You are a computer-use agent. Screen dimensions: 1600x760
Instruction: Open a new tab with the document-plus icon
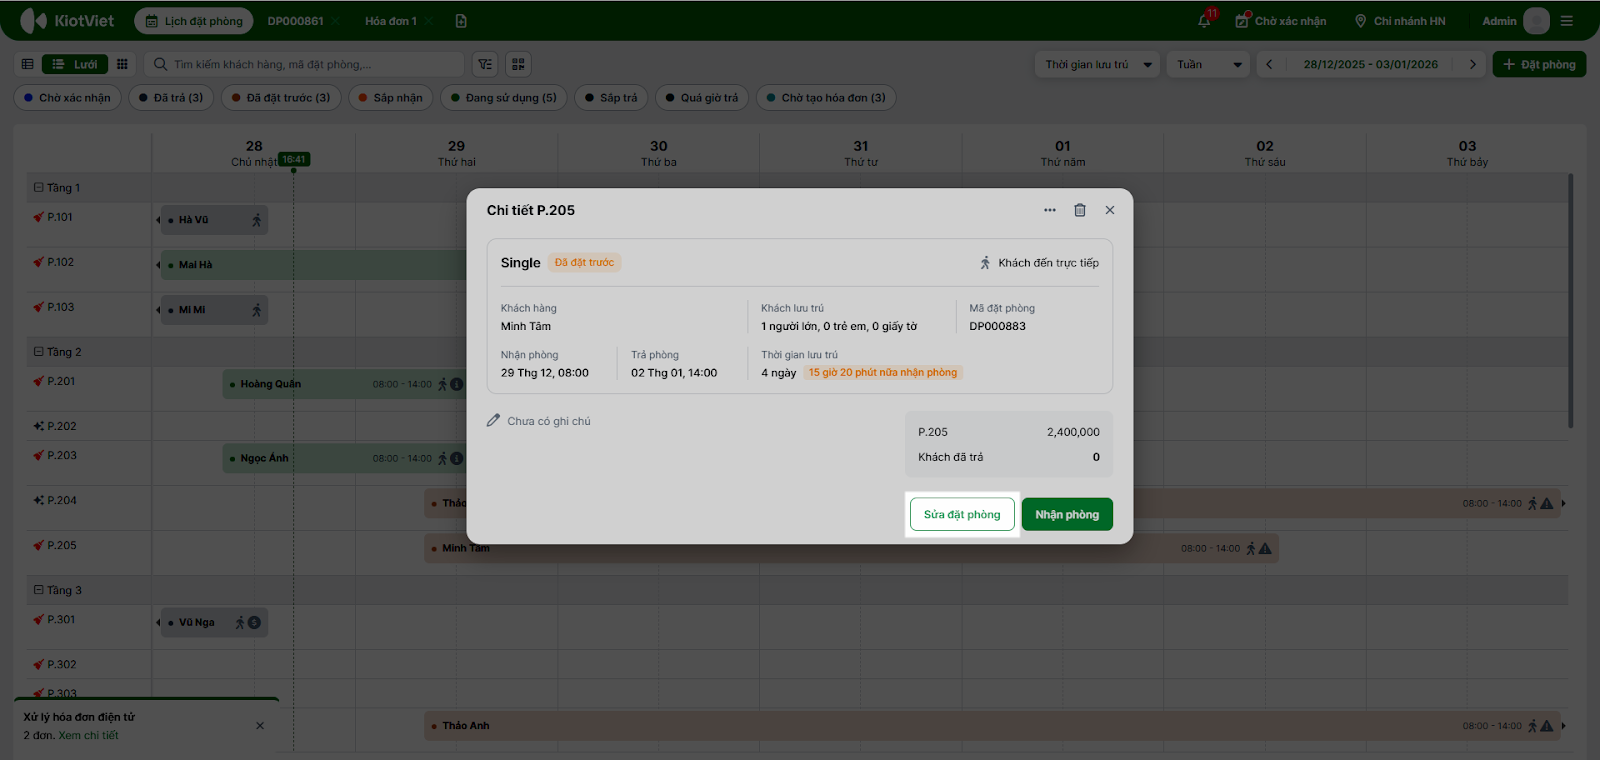[x=461, y=21]
